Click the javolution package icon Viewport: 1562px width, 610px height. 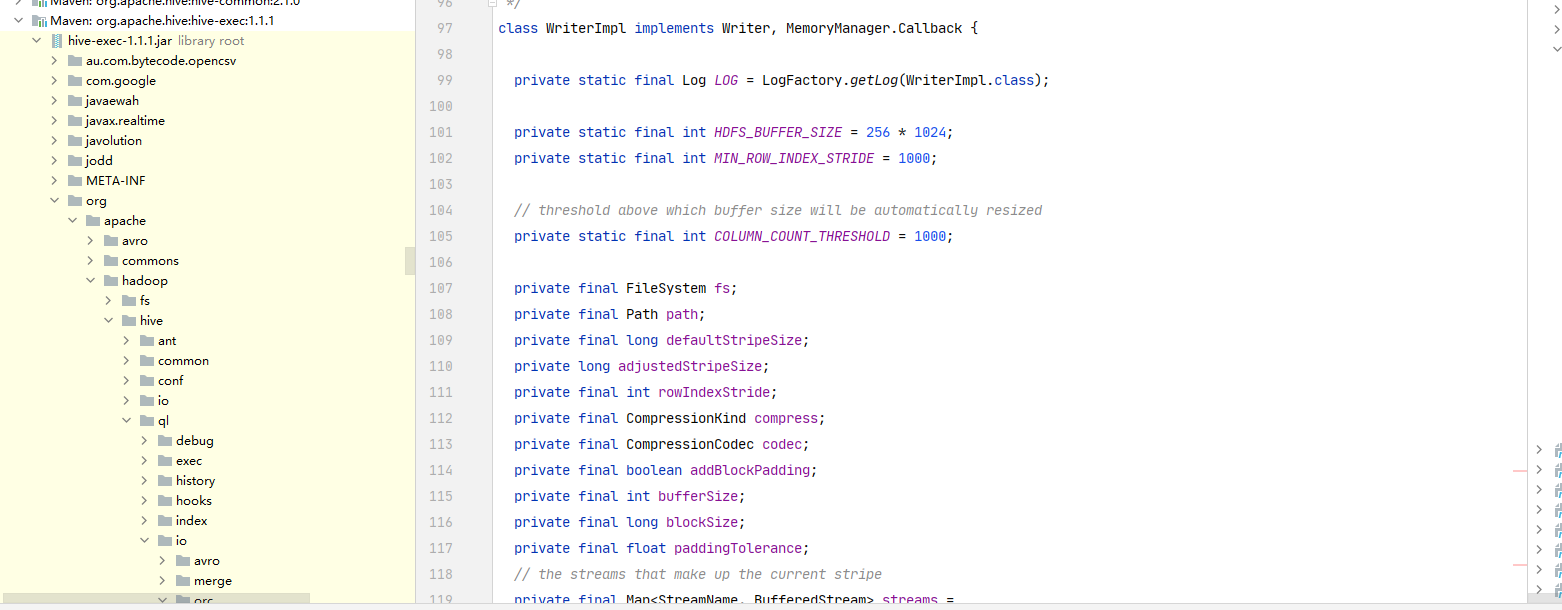point(74,140)
